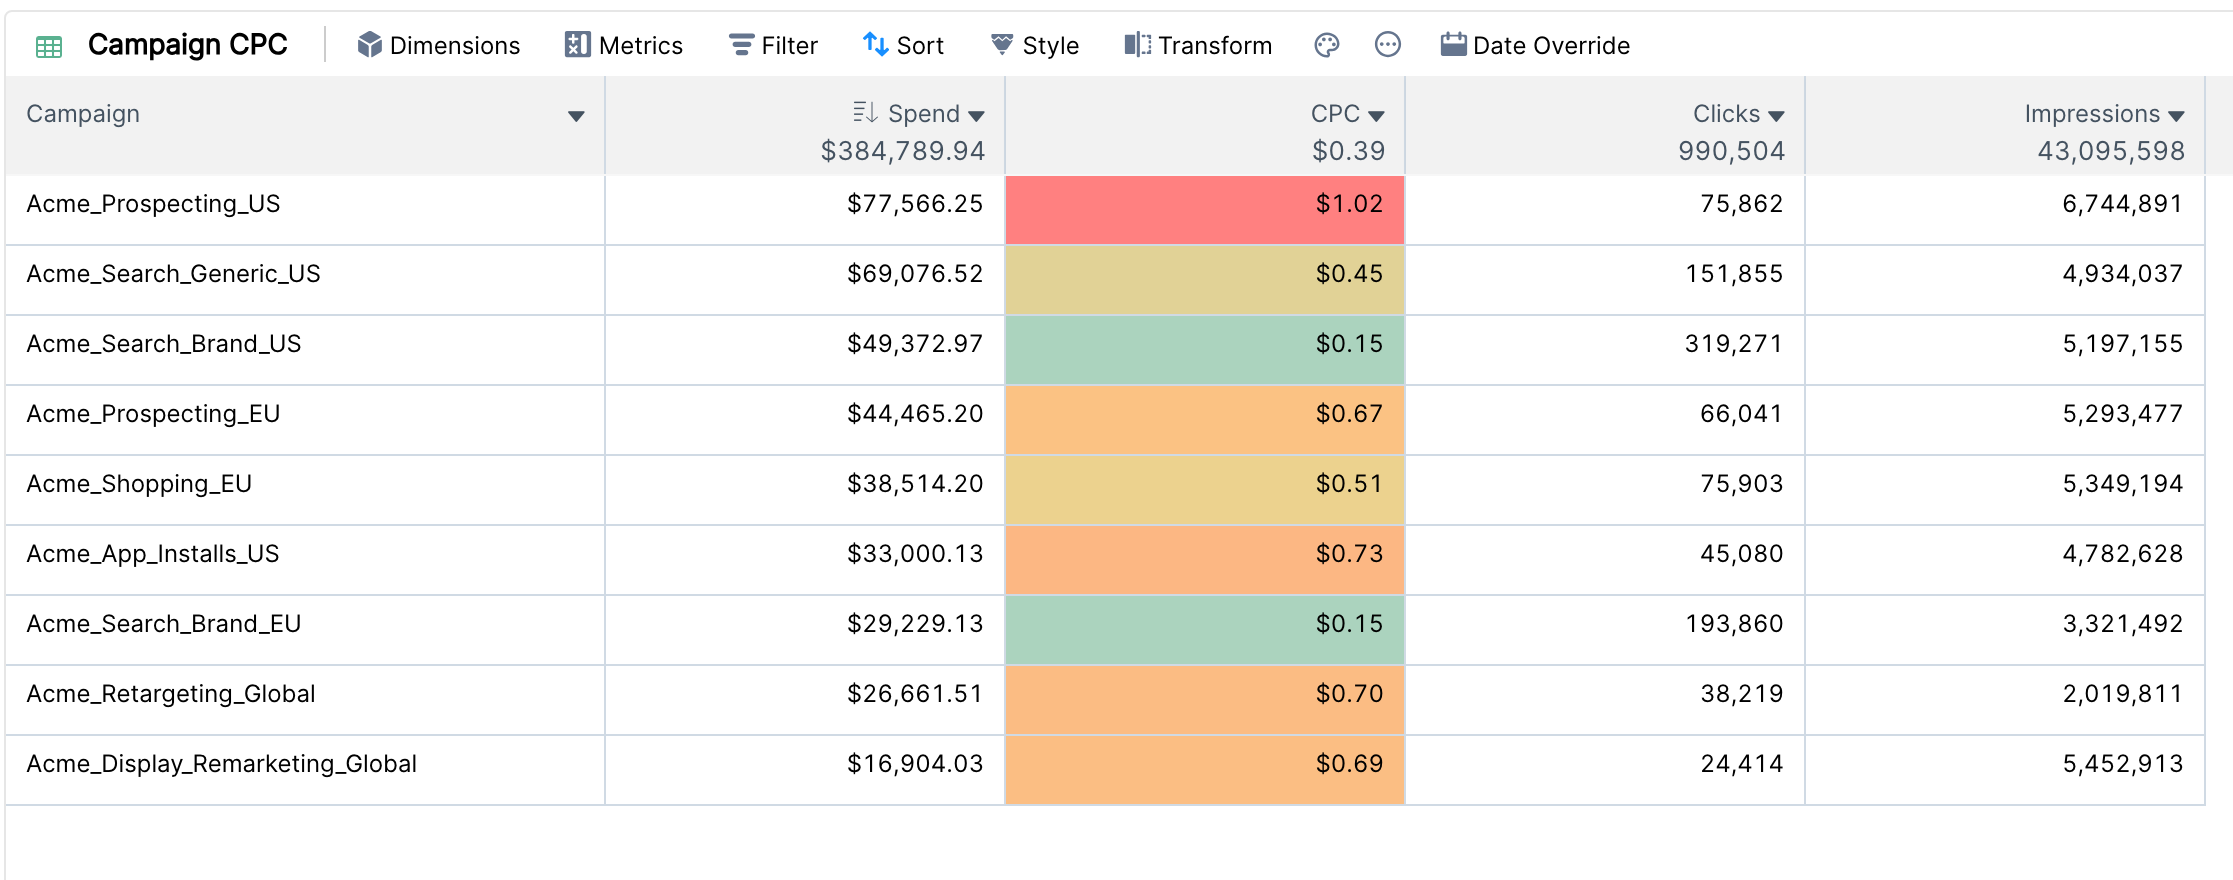Click the $0.45 CPC cell
This screenshot has height=880, width=2233.
(1205, 280)
